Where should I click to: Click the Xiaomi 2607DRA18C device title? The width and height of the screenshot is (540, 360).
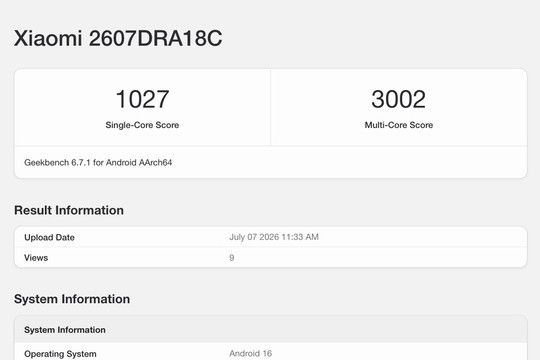click(x=118, y=38)
